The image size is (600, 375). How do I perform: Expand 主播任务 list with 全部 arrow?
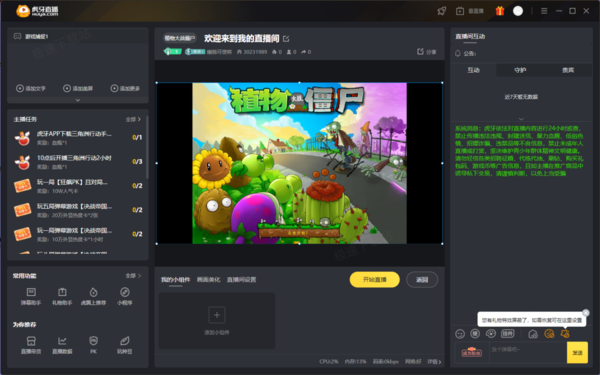pyautogui.click(x=133, y=119)
